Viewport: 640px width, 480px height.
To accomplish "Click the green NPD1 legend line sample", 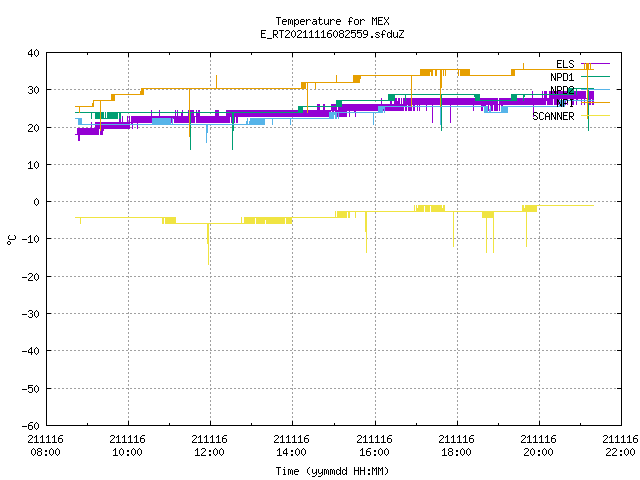I will [x=596, y=76].
